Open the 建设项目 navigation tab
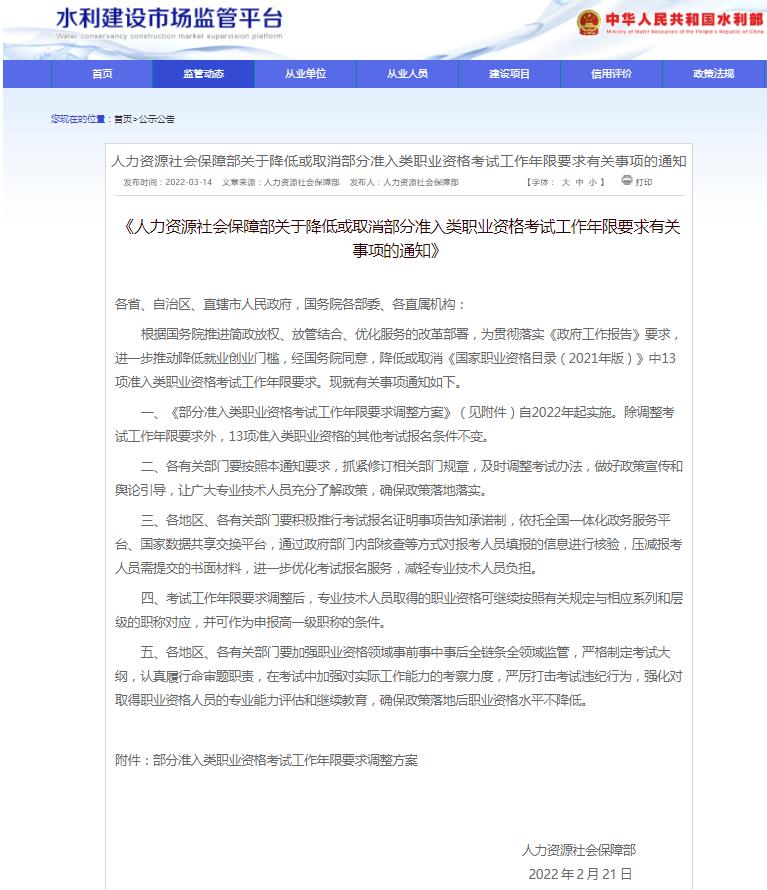The height and width of the screenshot is (890, 767). [509, 74]
